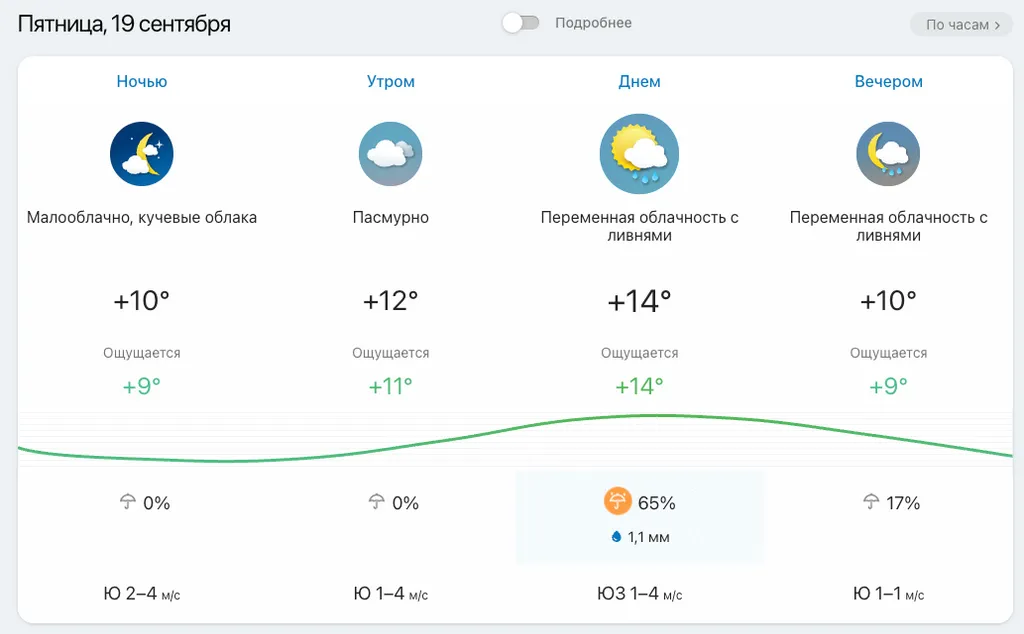This screenshot has height=634, width=1024.
Task: Click the night umbrella icon beside 0%
Action: pos(127,503)
